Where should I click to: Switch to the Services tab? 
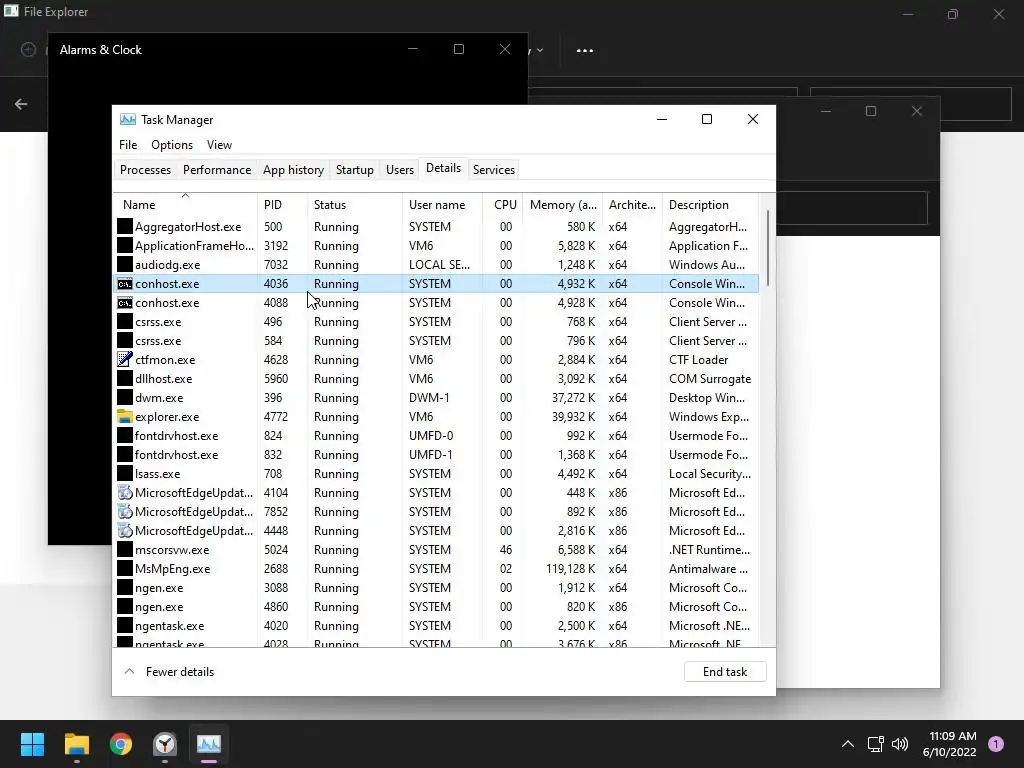pos(494,170)
